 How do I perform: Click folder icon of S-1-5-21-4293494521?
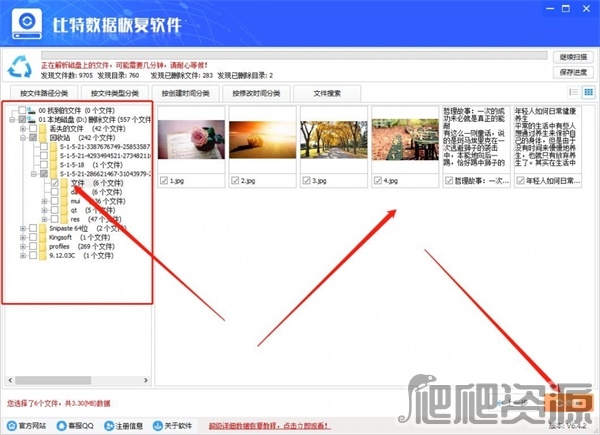(53, 156)
